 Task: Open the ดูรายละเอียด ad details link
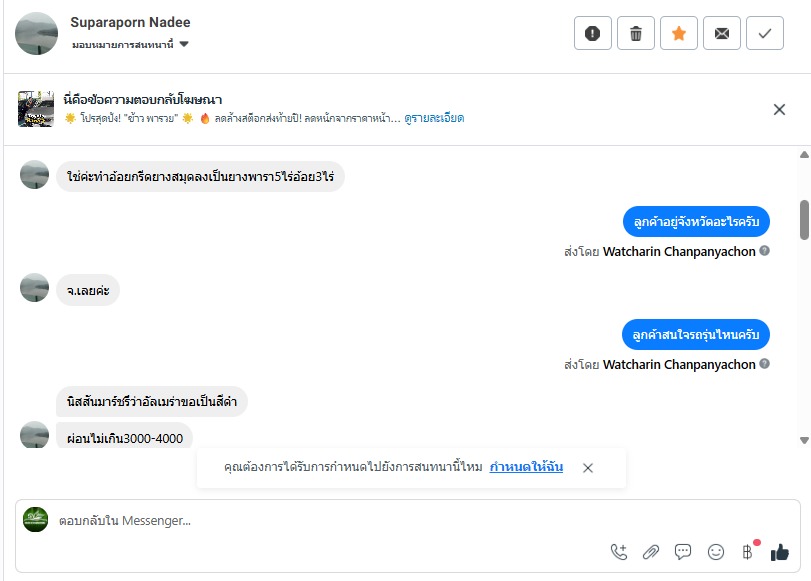(x=434, y=118)
